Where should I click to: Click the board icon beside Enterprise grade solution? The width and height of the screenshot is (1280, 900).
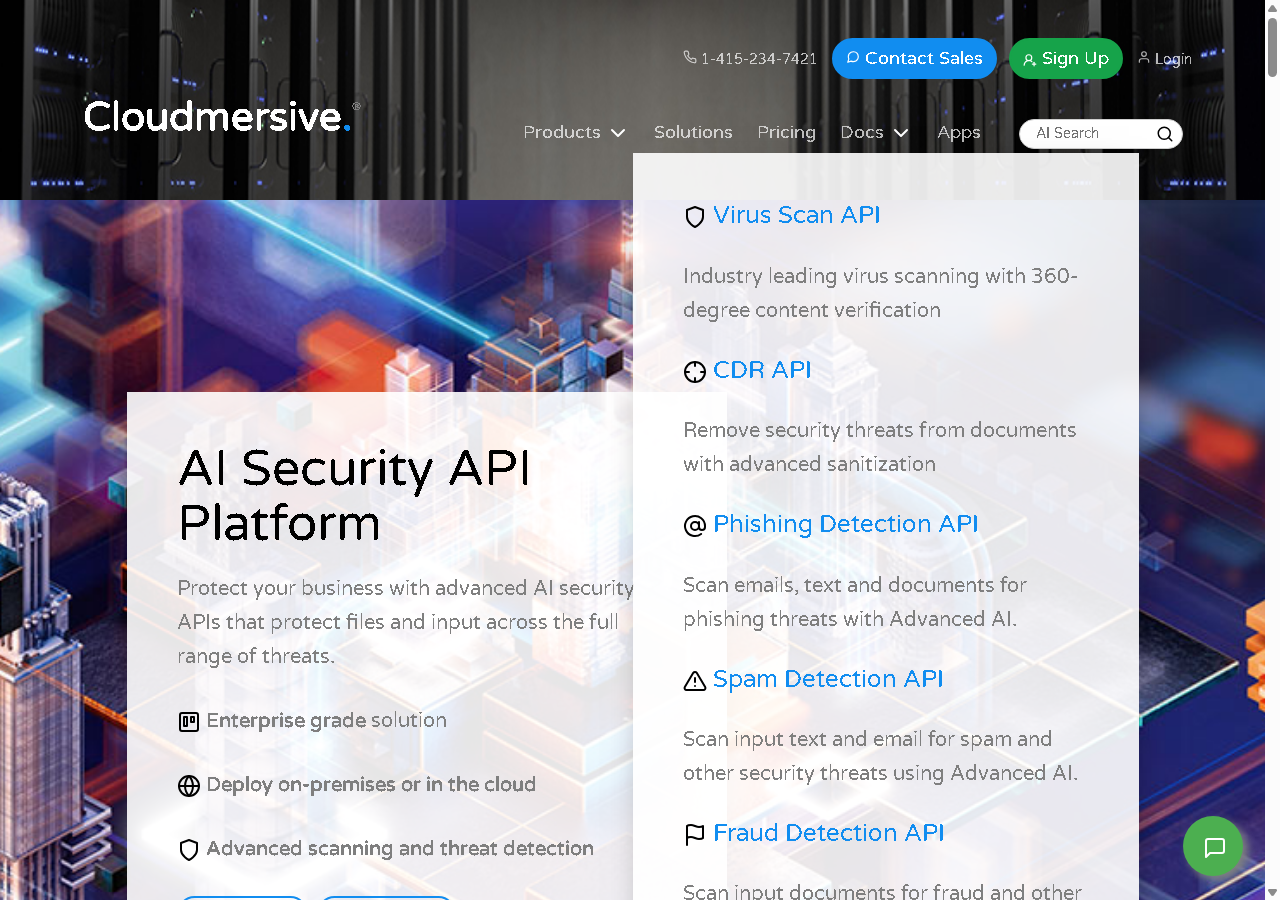click(x=189, y=722)
